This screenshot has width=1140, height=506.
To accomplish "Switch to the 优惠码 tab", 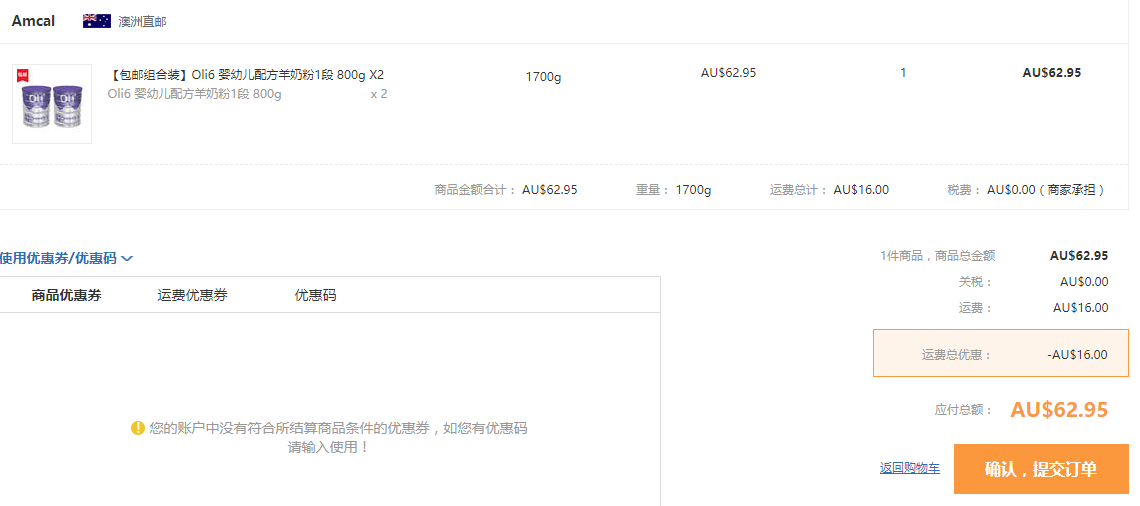I will (x=316, y=295).
